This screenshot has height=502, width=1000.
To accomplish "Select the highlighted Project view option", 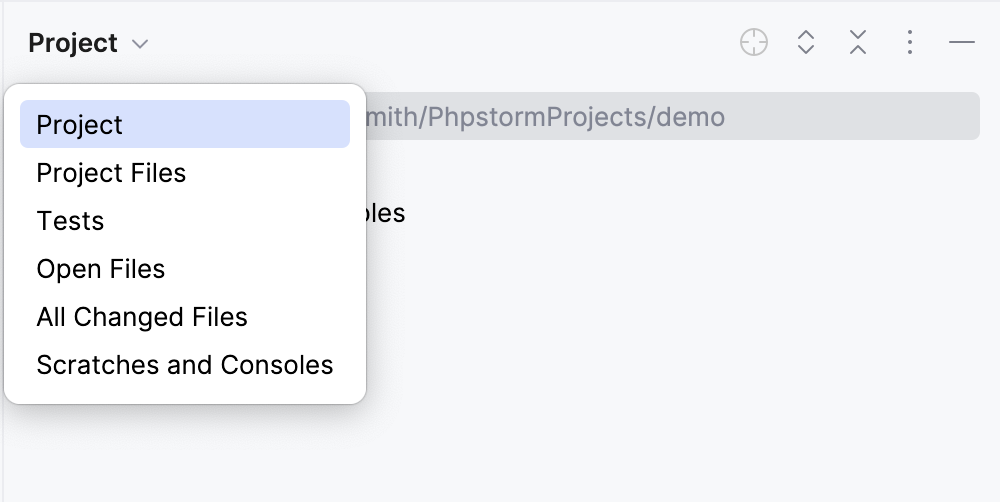I will (x=185, y=124).
